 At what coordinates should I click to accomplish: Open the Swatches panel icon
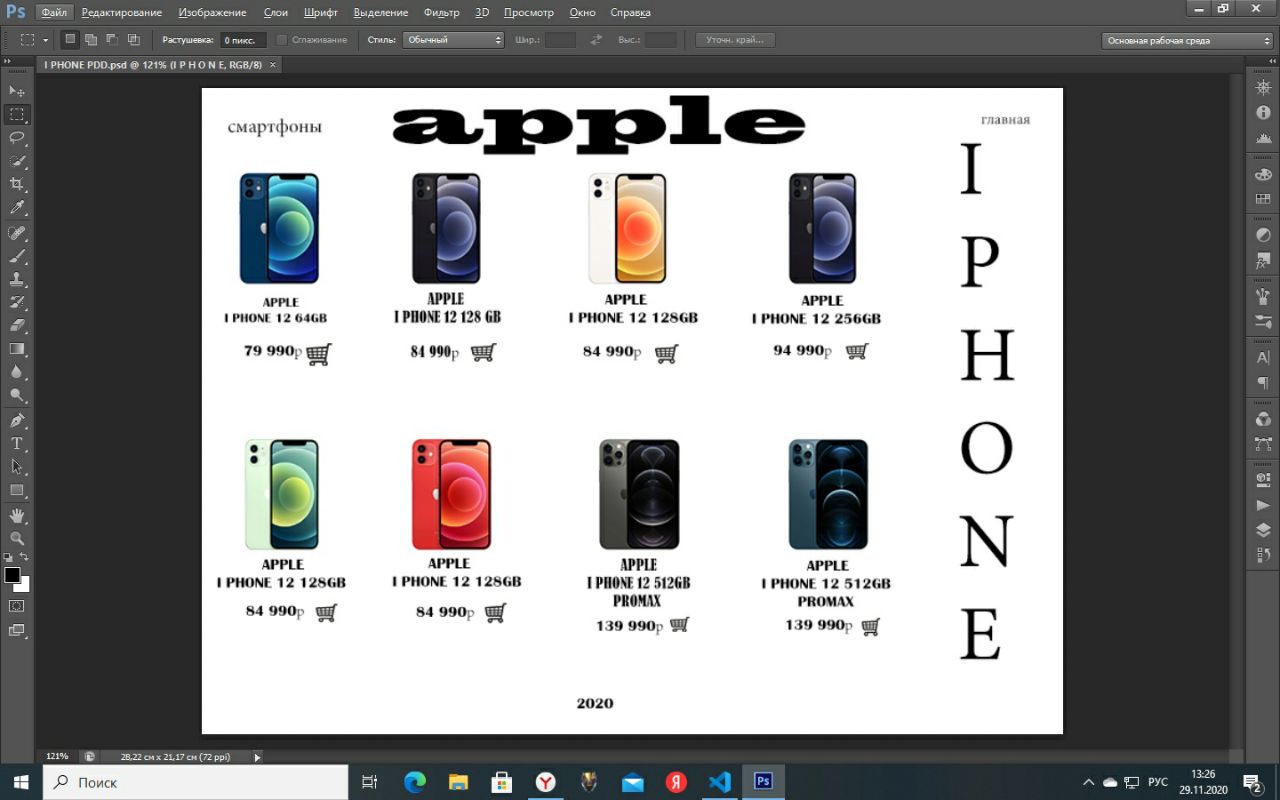click(1263, 199)
